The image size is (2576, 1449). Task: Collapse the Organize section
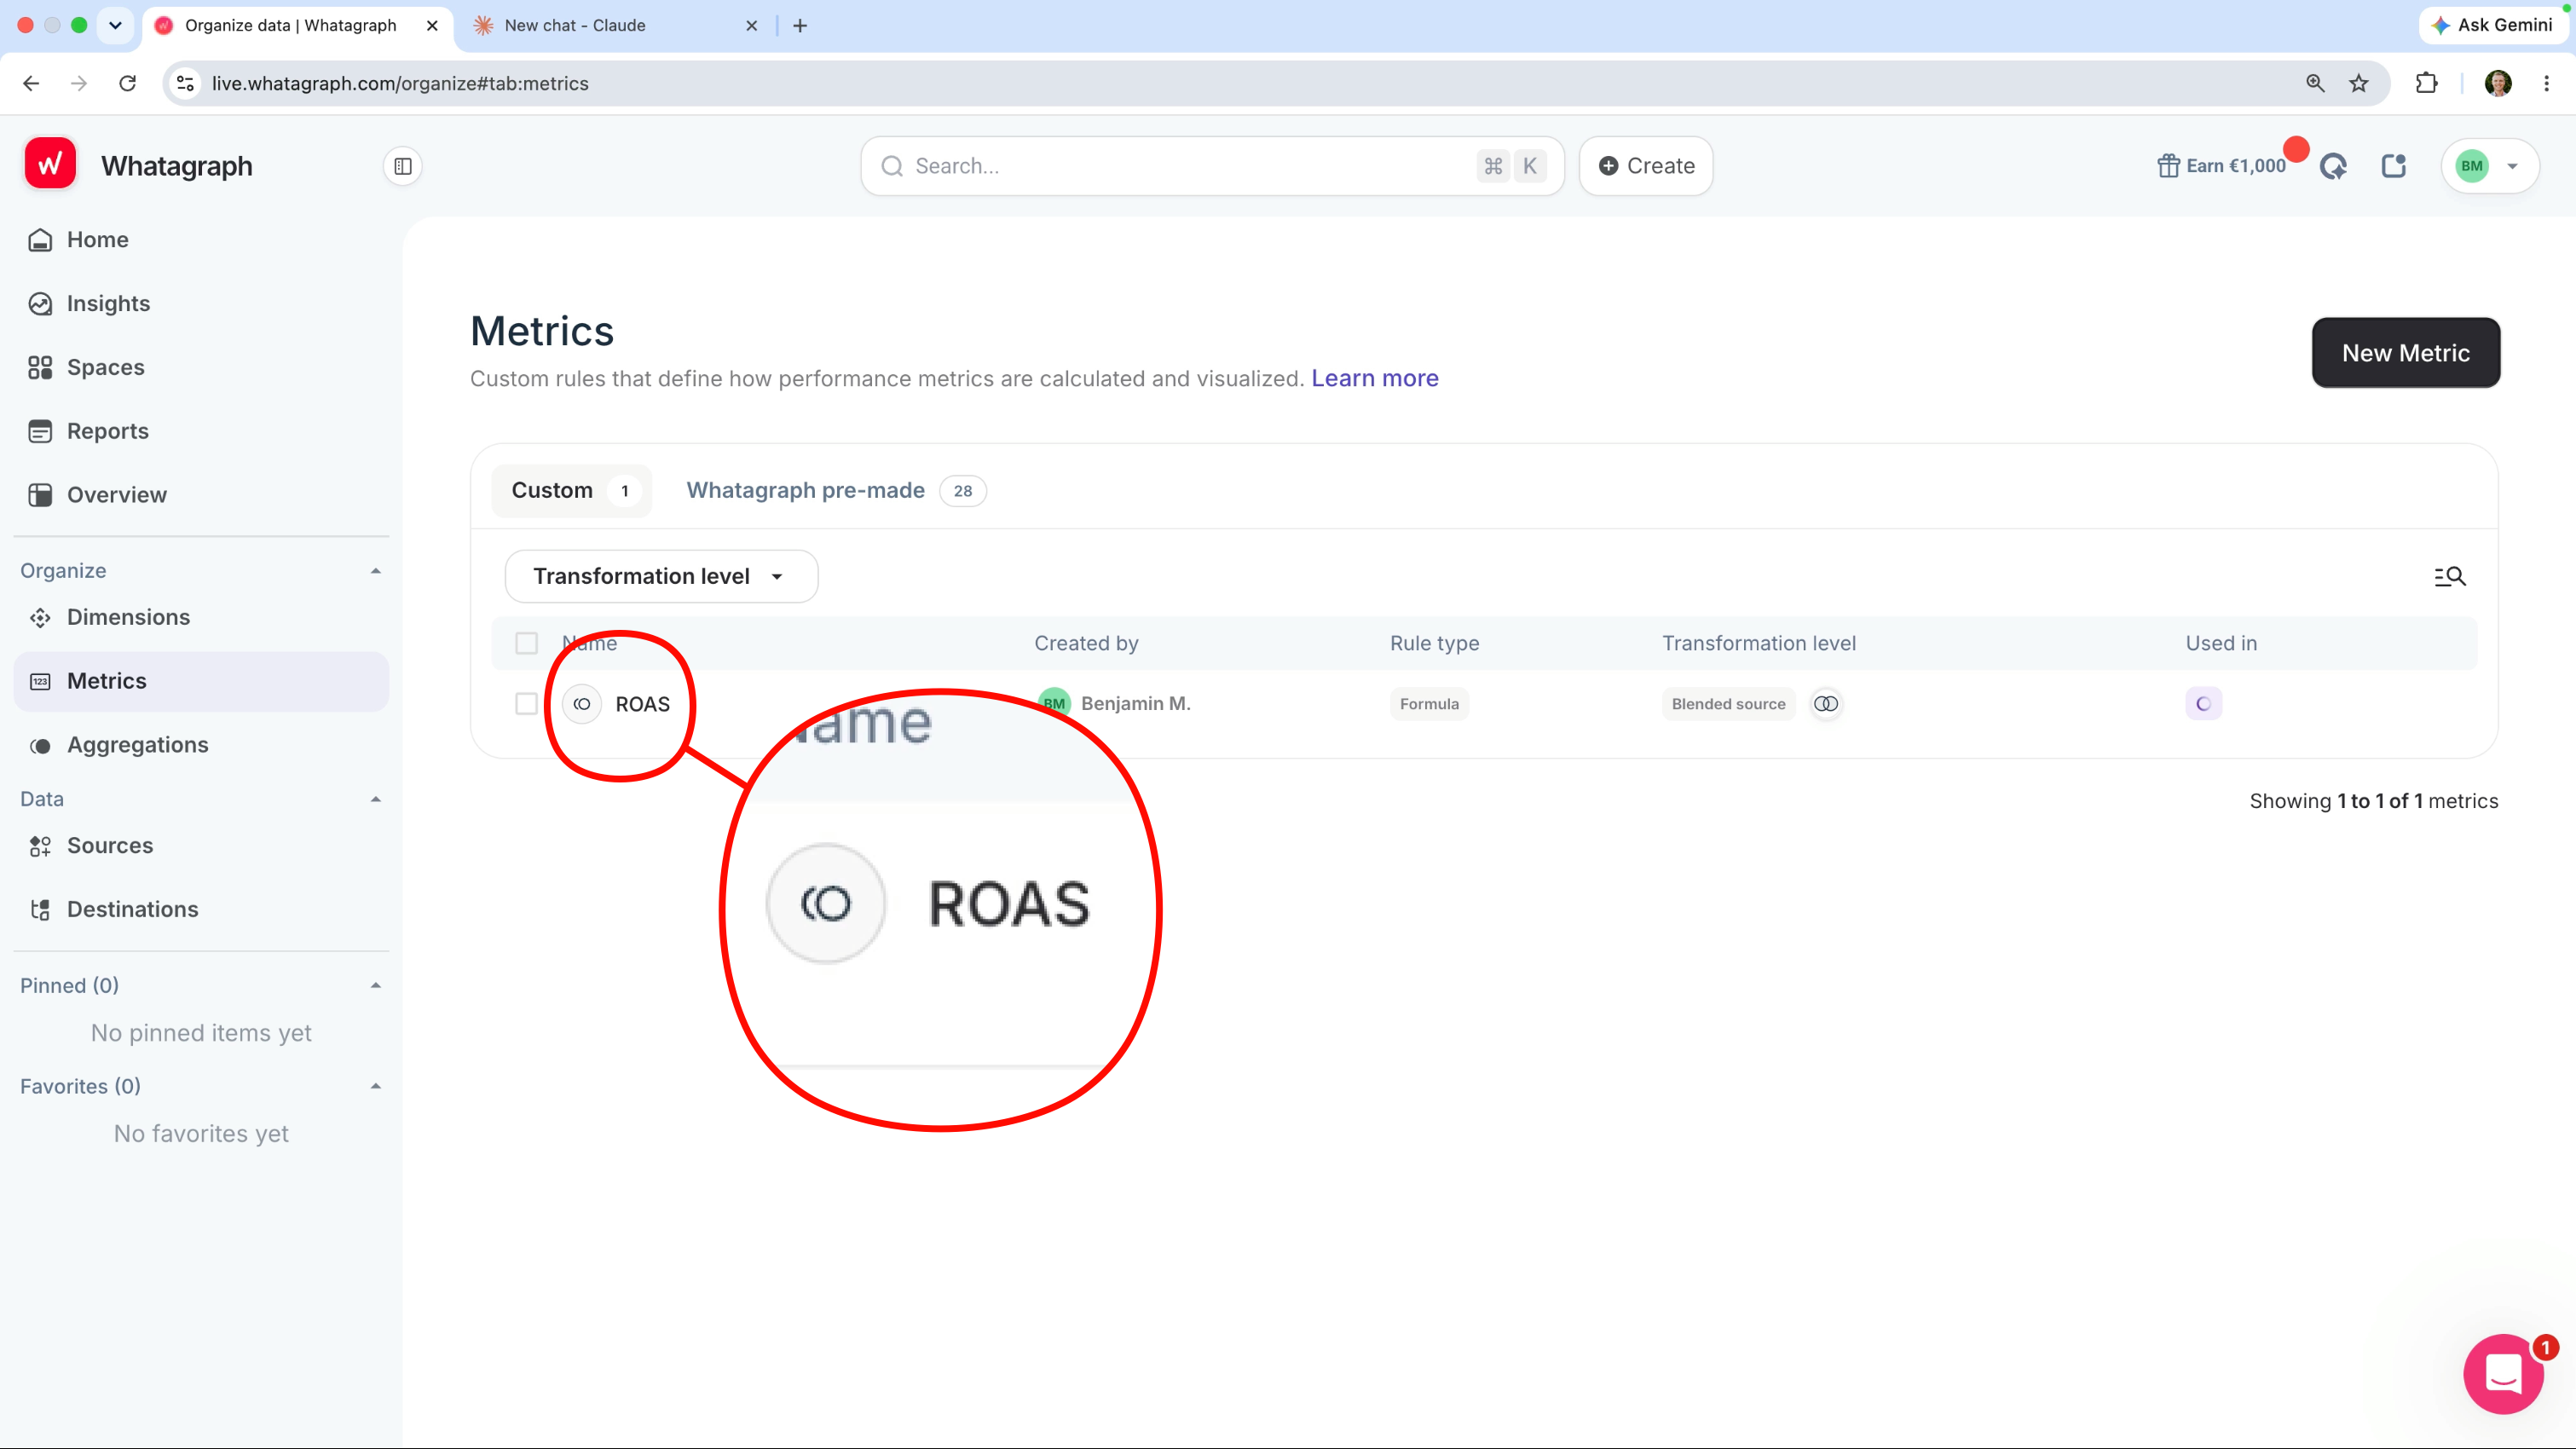[x=376, y=571]
